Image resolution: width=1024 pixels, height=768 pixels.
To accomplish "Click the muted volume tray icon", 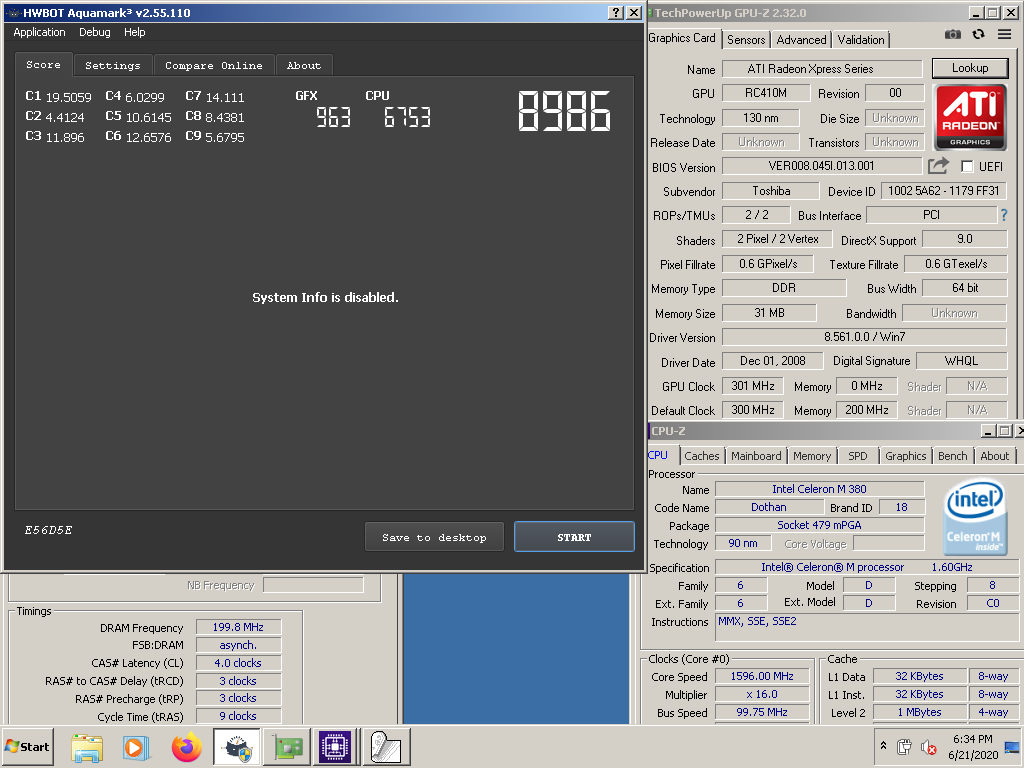I will pos(928,746).
